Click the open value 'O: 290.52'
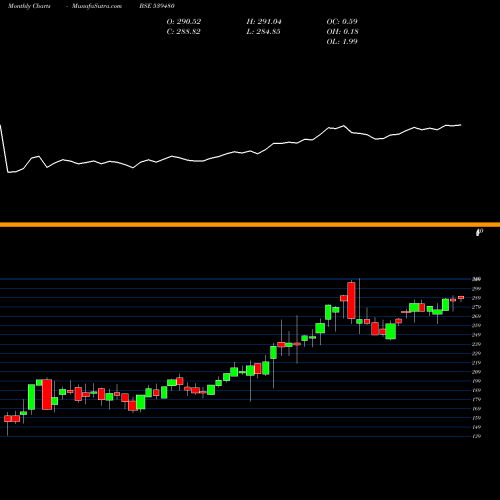The image size is (500, 500). 184,22
